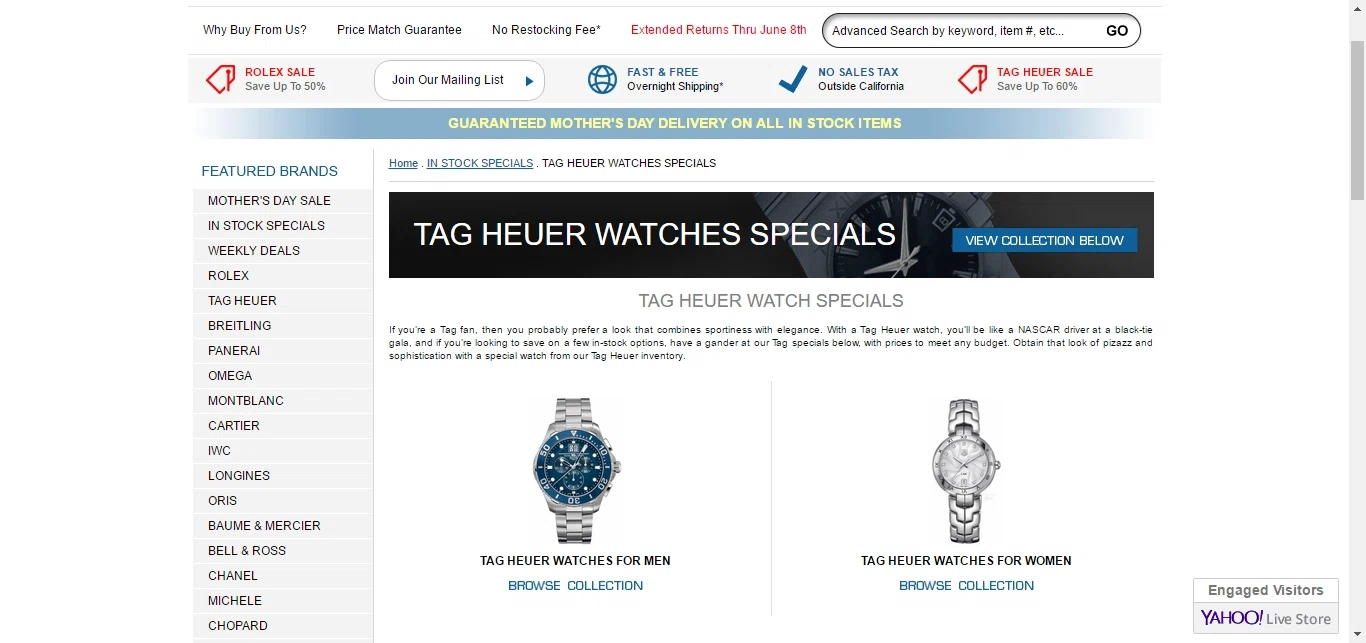Click the men's blue Tag Heuer watch image
This screenshot has height=643, width=1366.
(x=576, y=470)
